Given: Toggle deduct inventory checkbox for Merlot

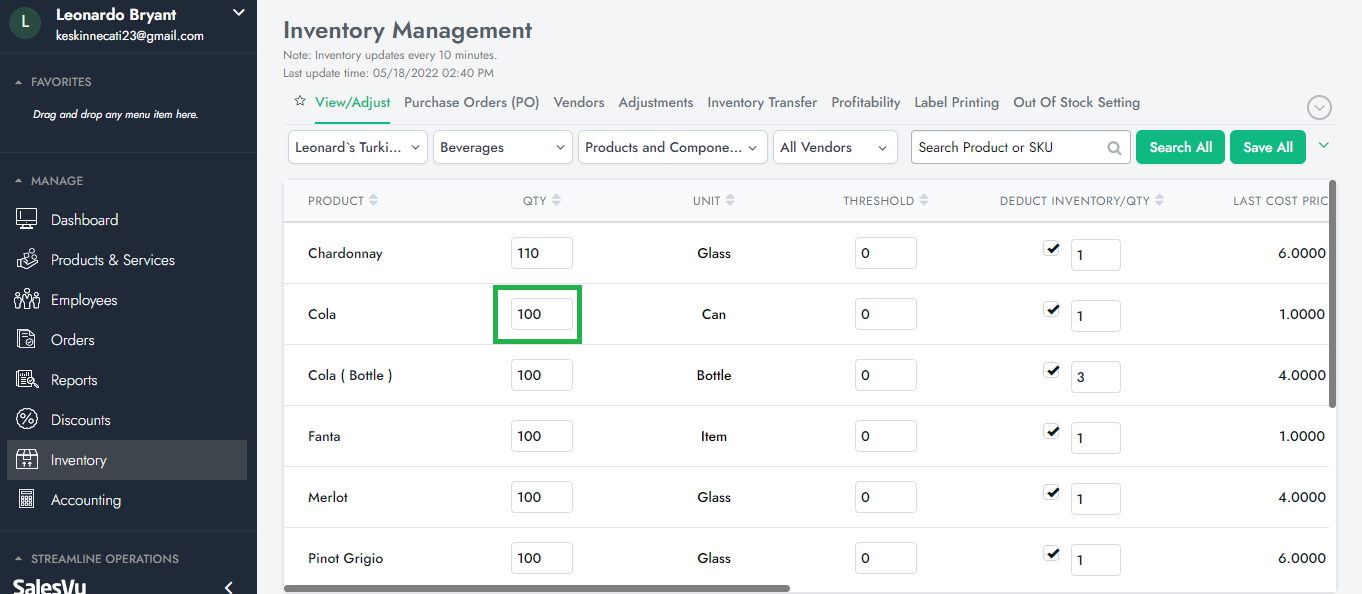Looking at the screenshot, I should point(1051,492).
